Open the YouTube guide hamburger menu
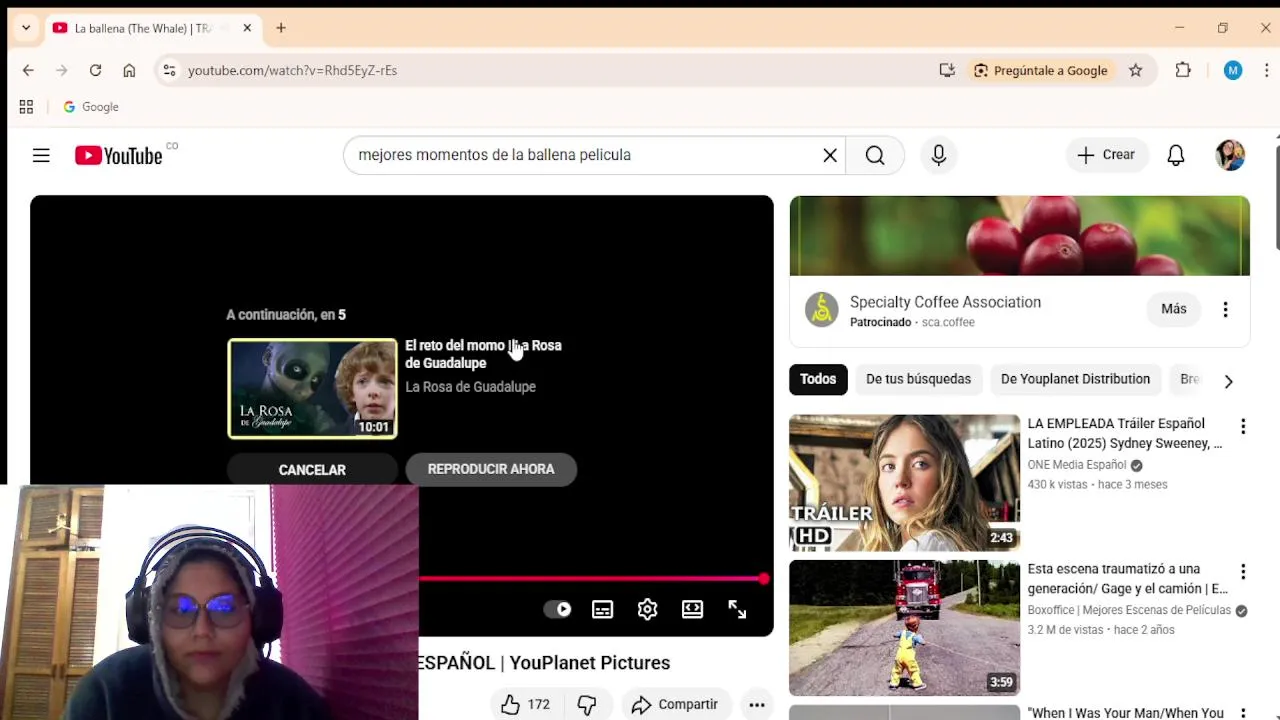 [41, 155]
